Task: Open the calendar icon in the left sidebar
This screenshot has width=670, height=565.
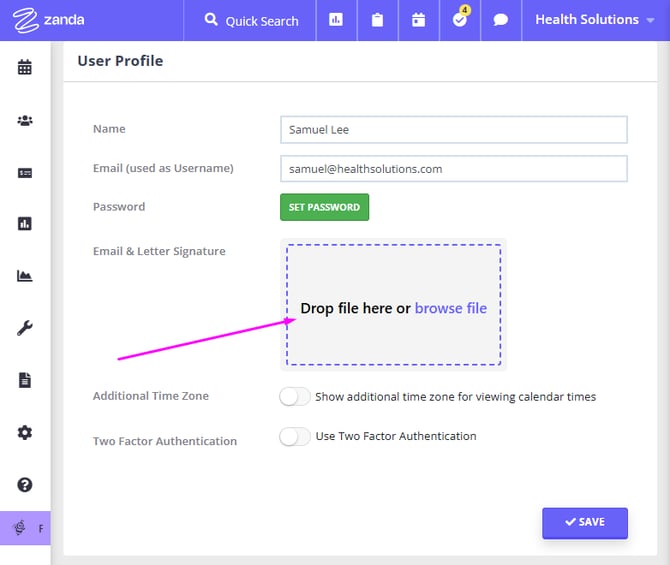Action: (x=25, y=68)
